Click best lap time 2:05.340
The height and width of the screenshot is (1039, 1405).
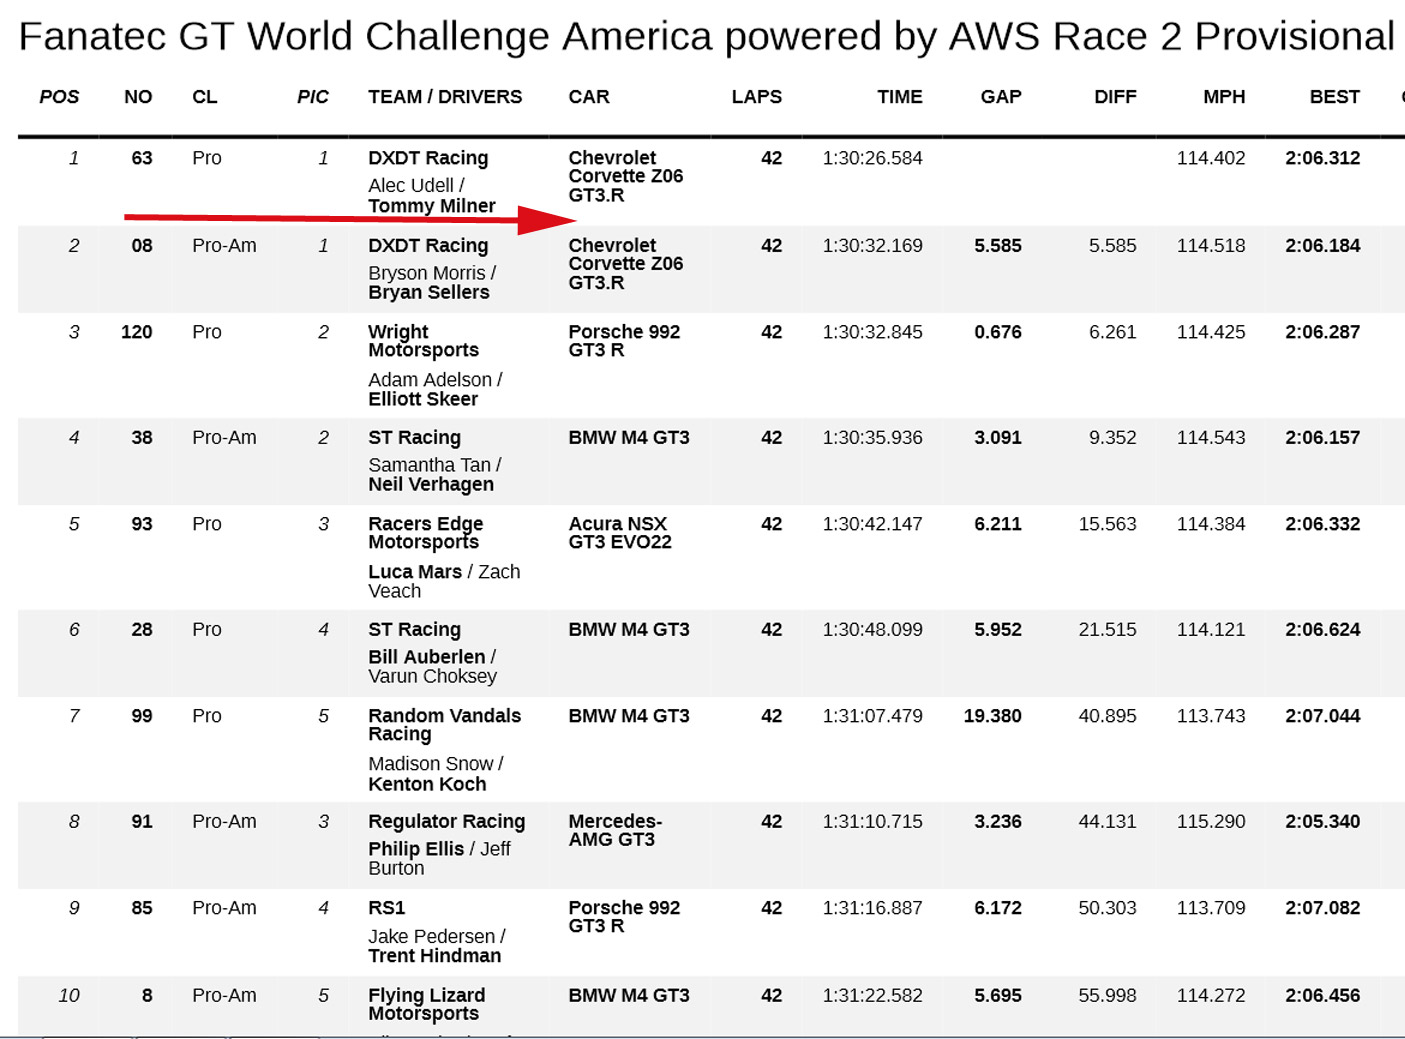click(x=1322, y=822)
